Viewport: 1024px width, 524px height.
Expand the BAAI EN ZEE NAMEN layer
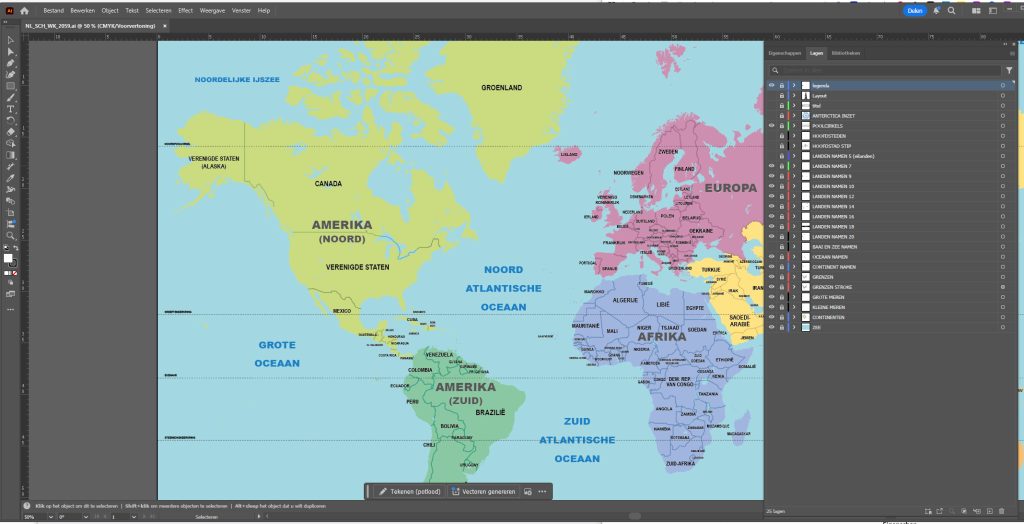pos(794,246)
